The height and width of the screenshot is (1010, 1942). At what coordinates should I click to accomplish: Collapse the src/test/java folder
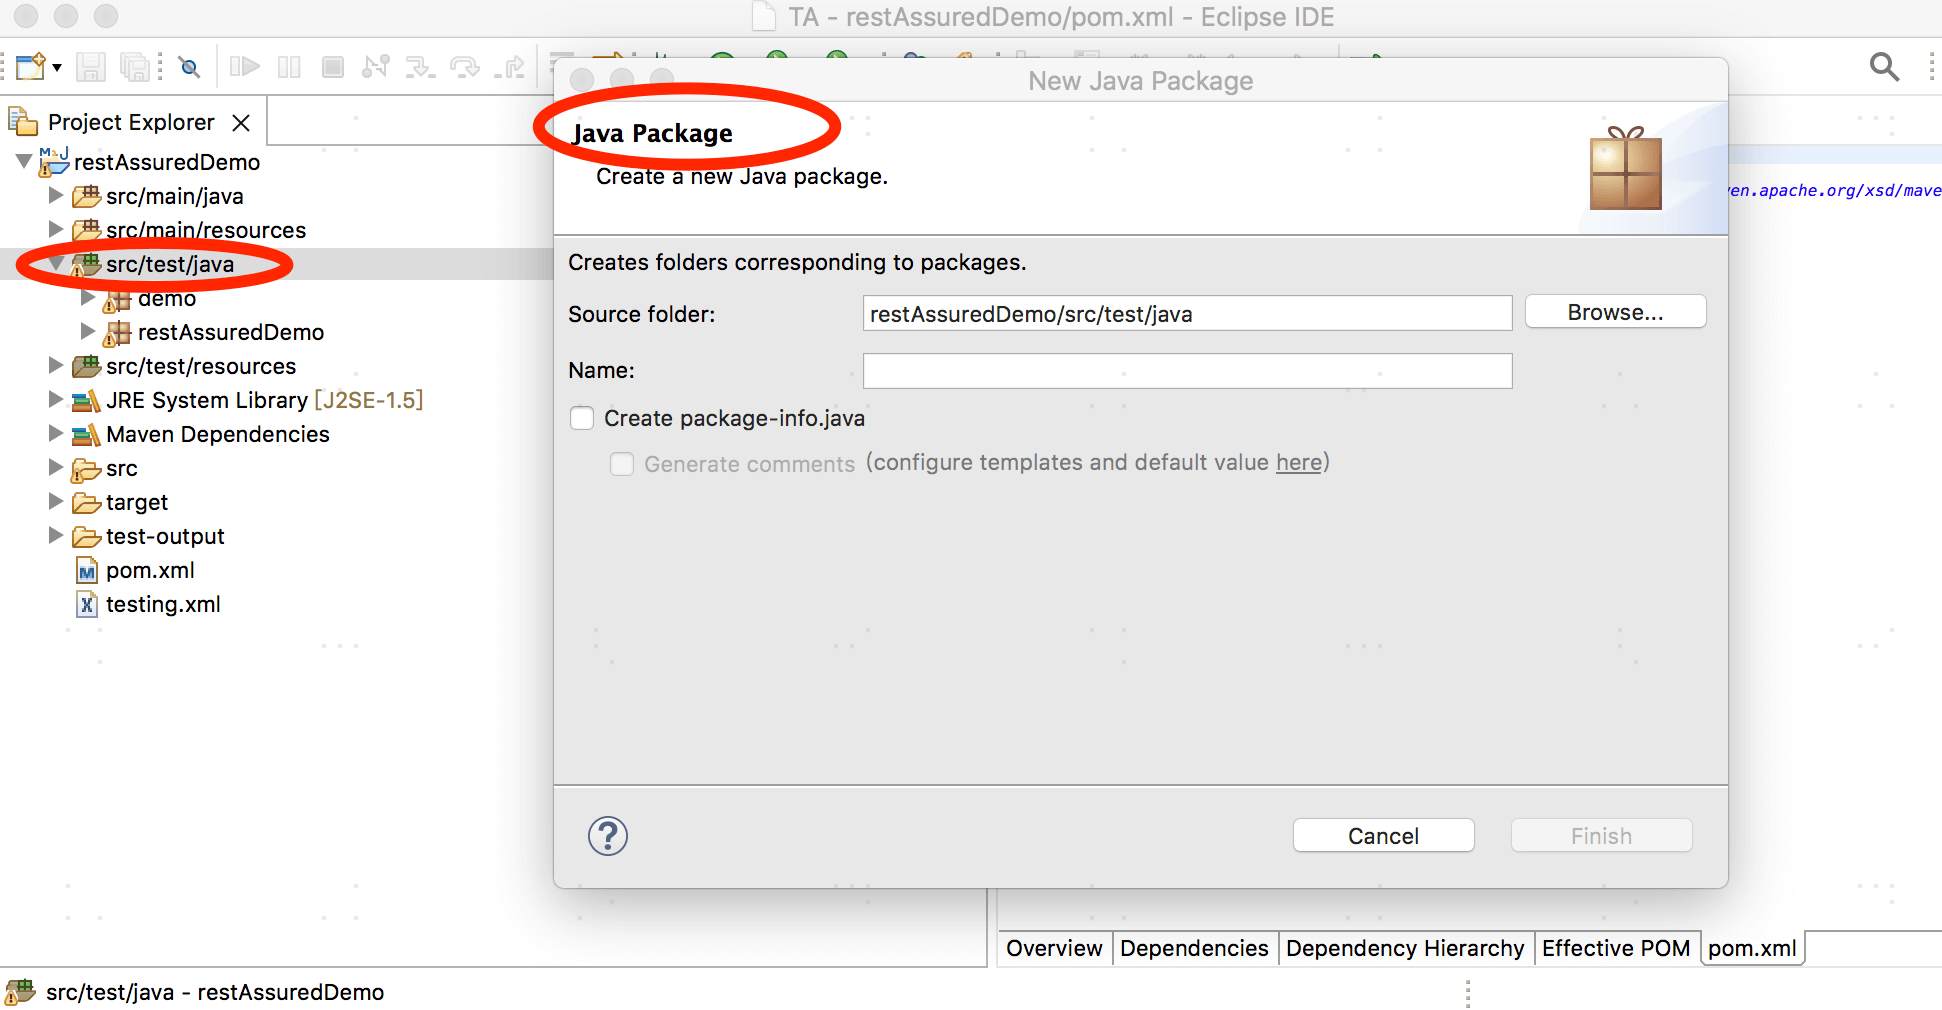pyautogui.click(x=56, y=263)
